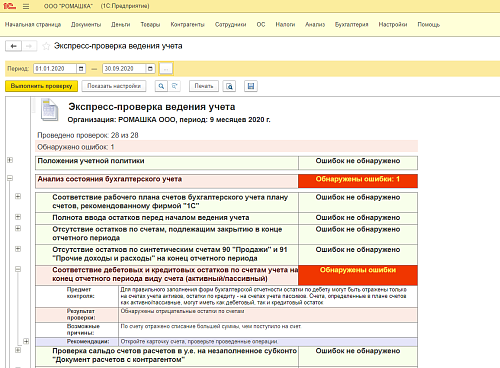Open the Бухгалтерия menu
Viewport: 500px width, 368px height.
tap(352, 24)
